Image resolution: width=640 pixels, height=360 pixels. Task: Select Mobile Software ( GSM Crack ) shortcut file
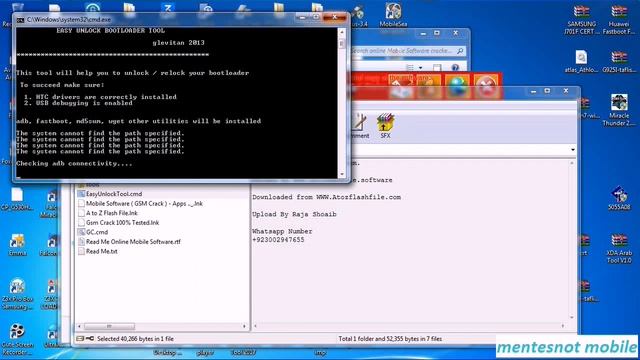pyautogui.click(x=140, y=203)
